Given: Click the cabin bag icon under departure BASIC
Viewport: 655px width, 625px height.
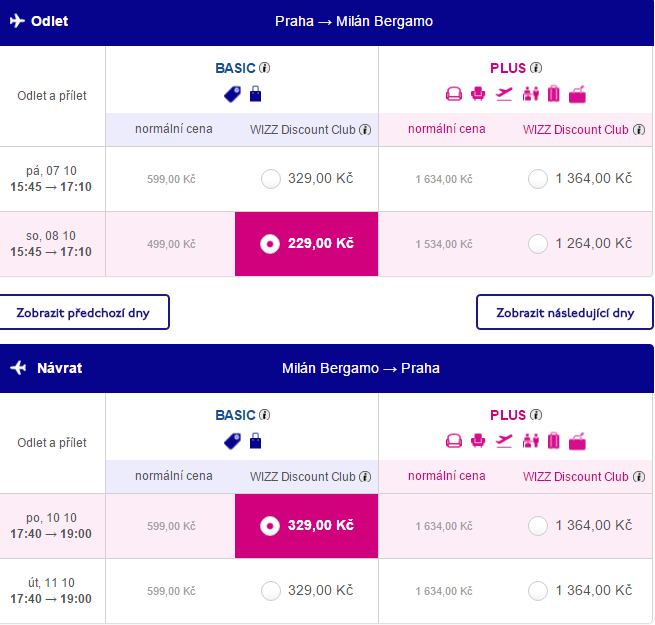Looking at the screenshot, I should [x=255, y=94].
